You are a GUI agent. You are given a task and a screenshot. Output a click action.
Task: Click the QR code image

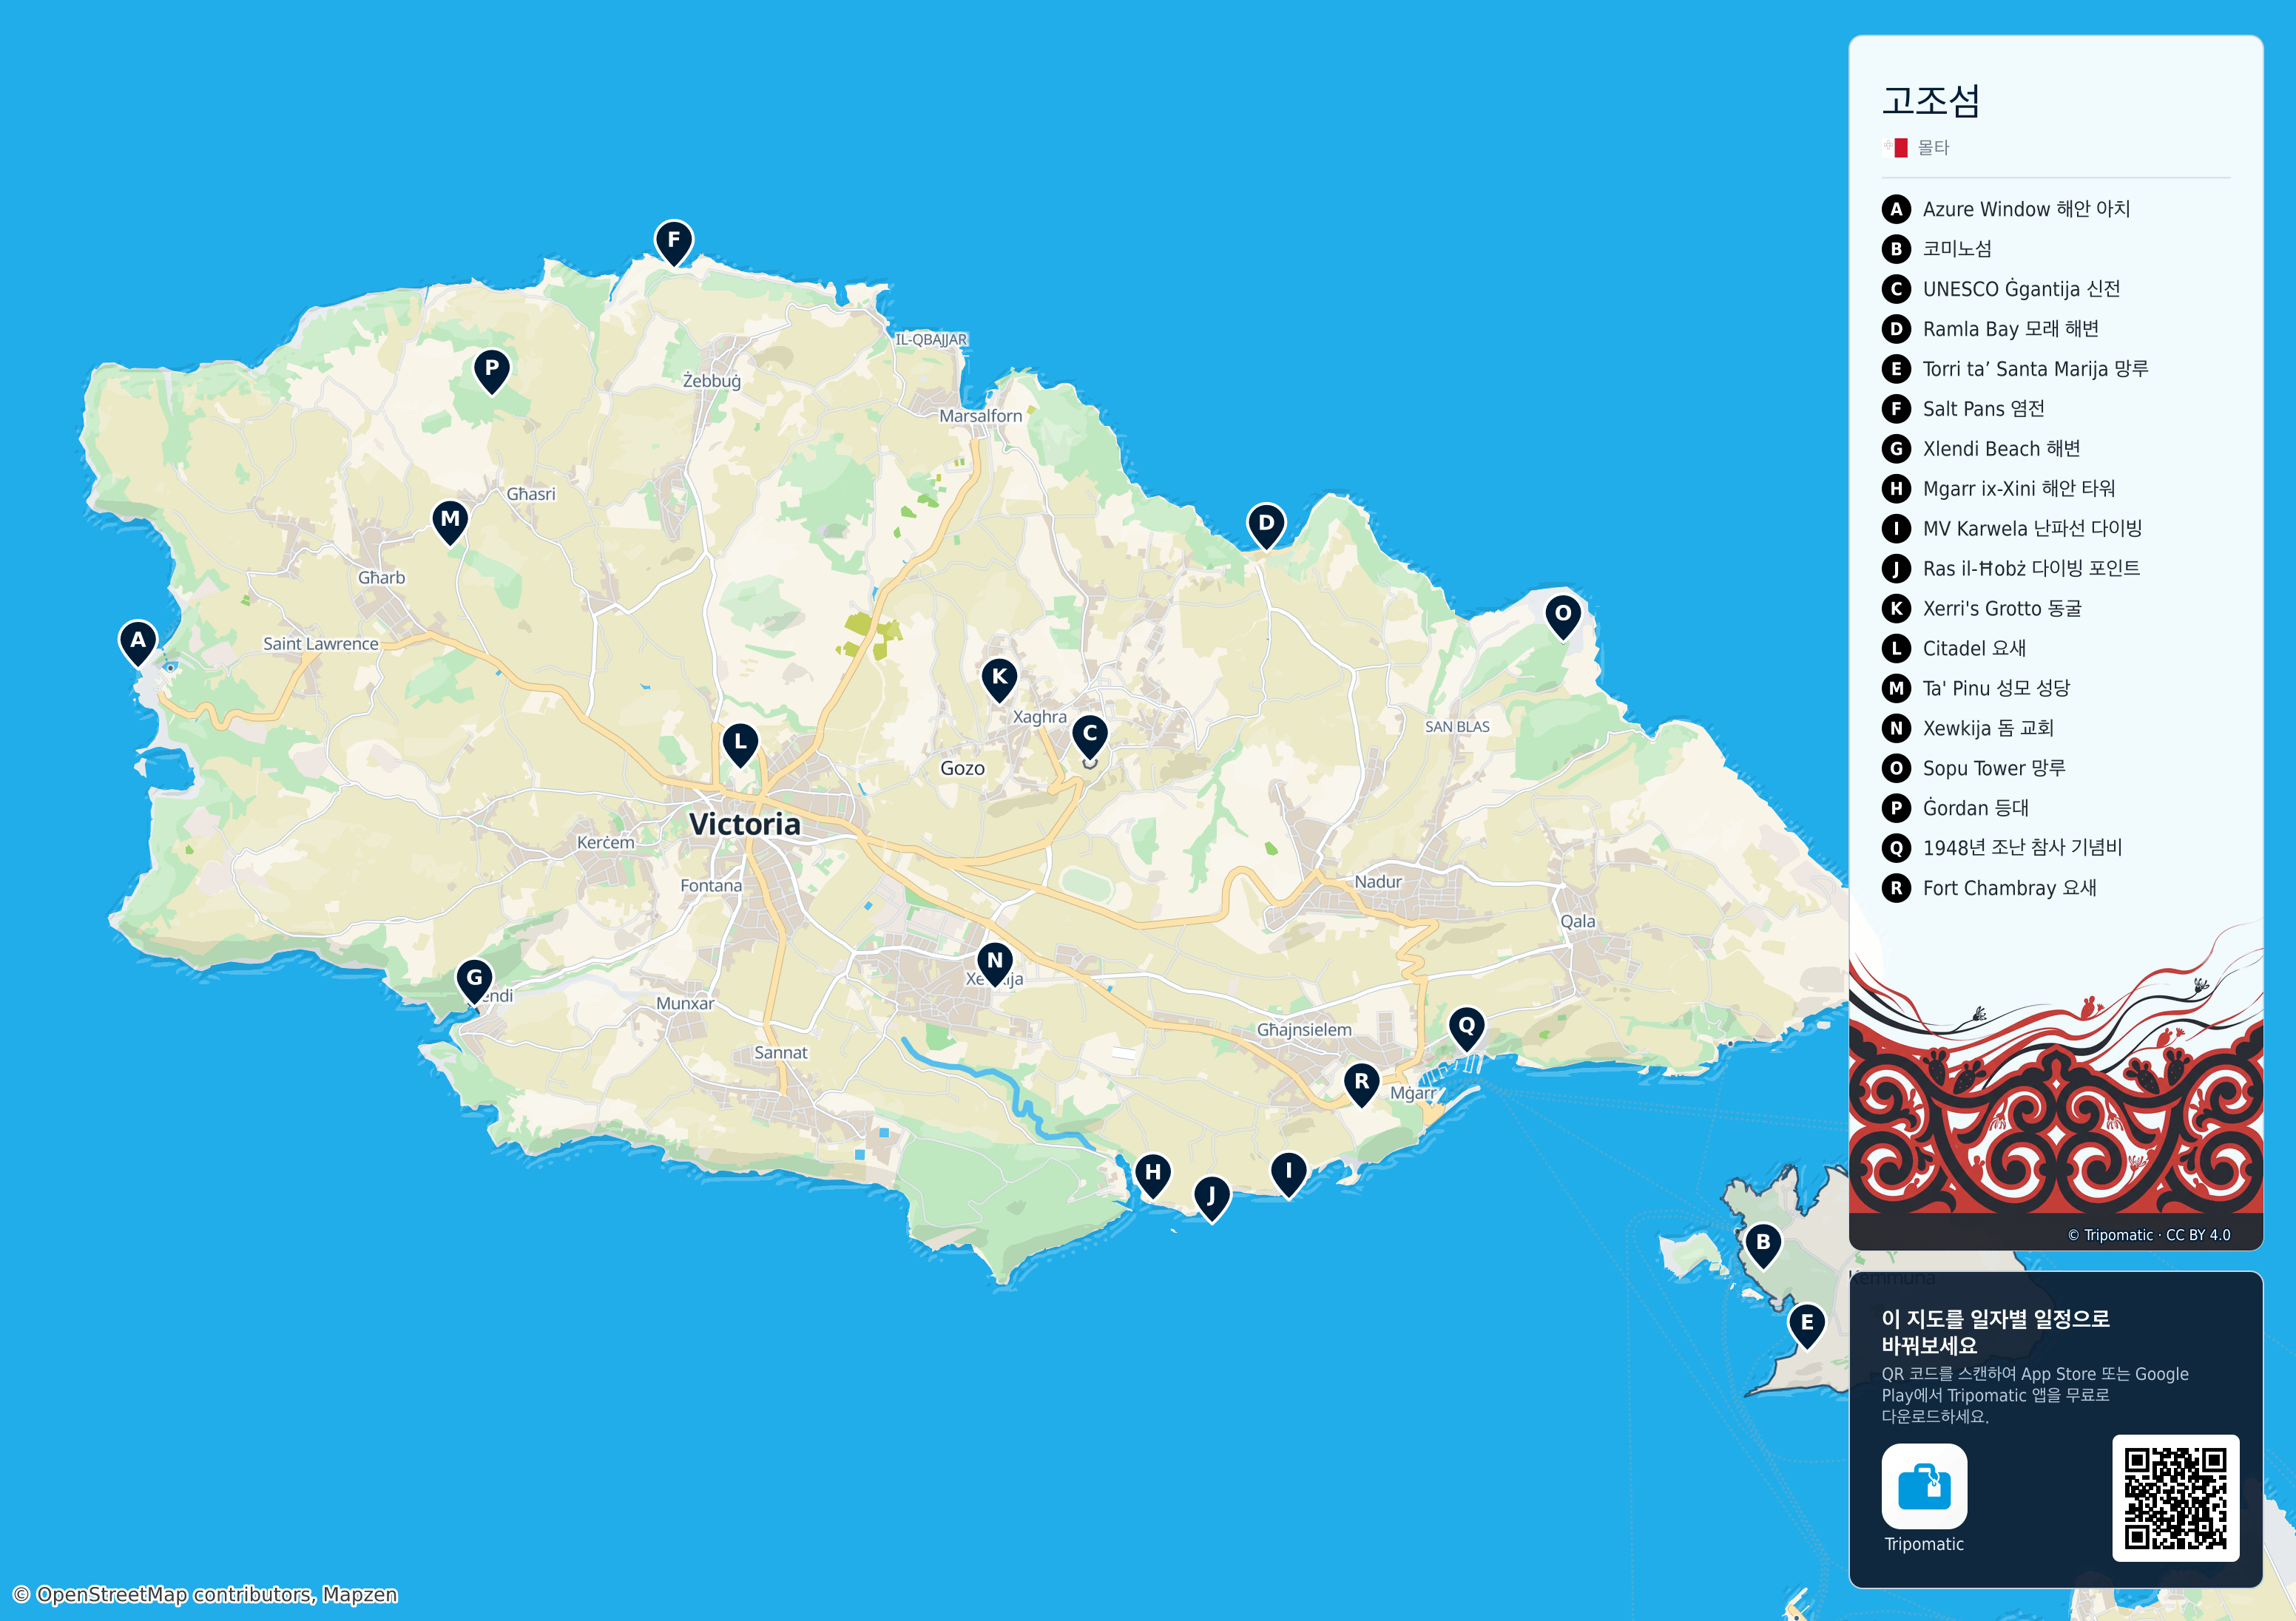pos(2175,1498)
